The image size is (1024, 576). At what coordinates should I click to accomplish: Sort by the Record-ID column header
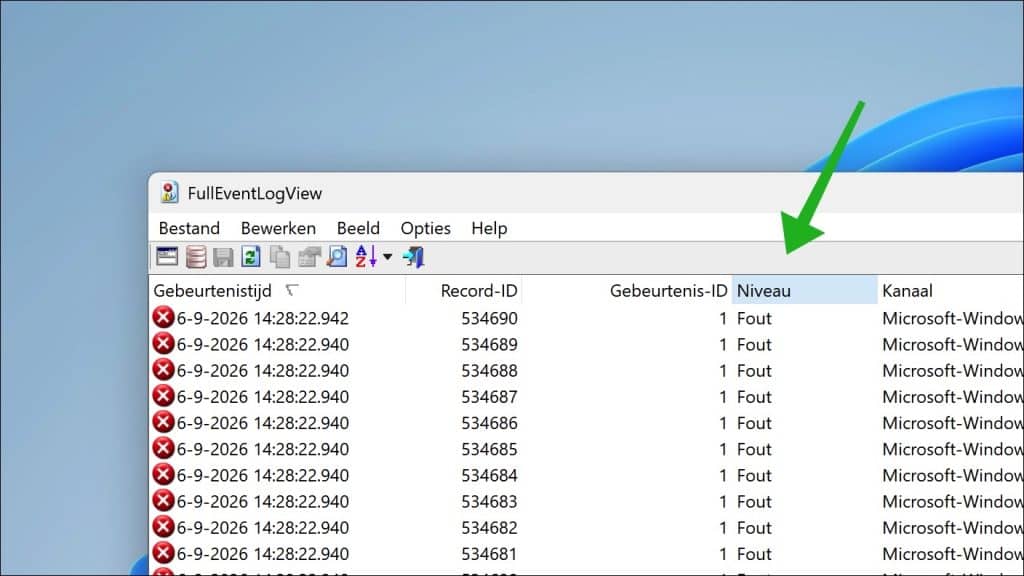click(x=464, y=291)
